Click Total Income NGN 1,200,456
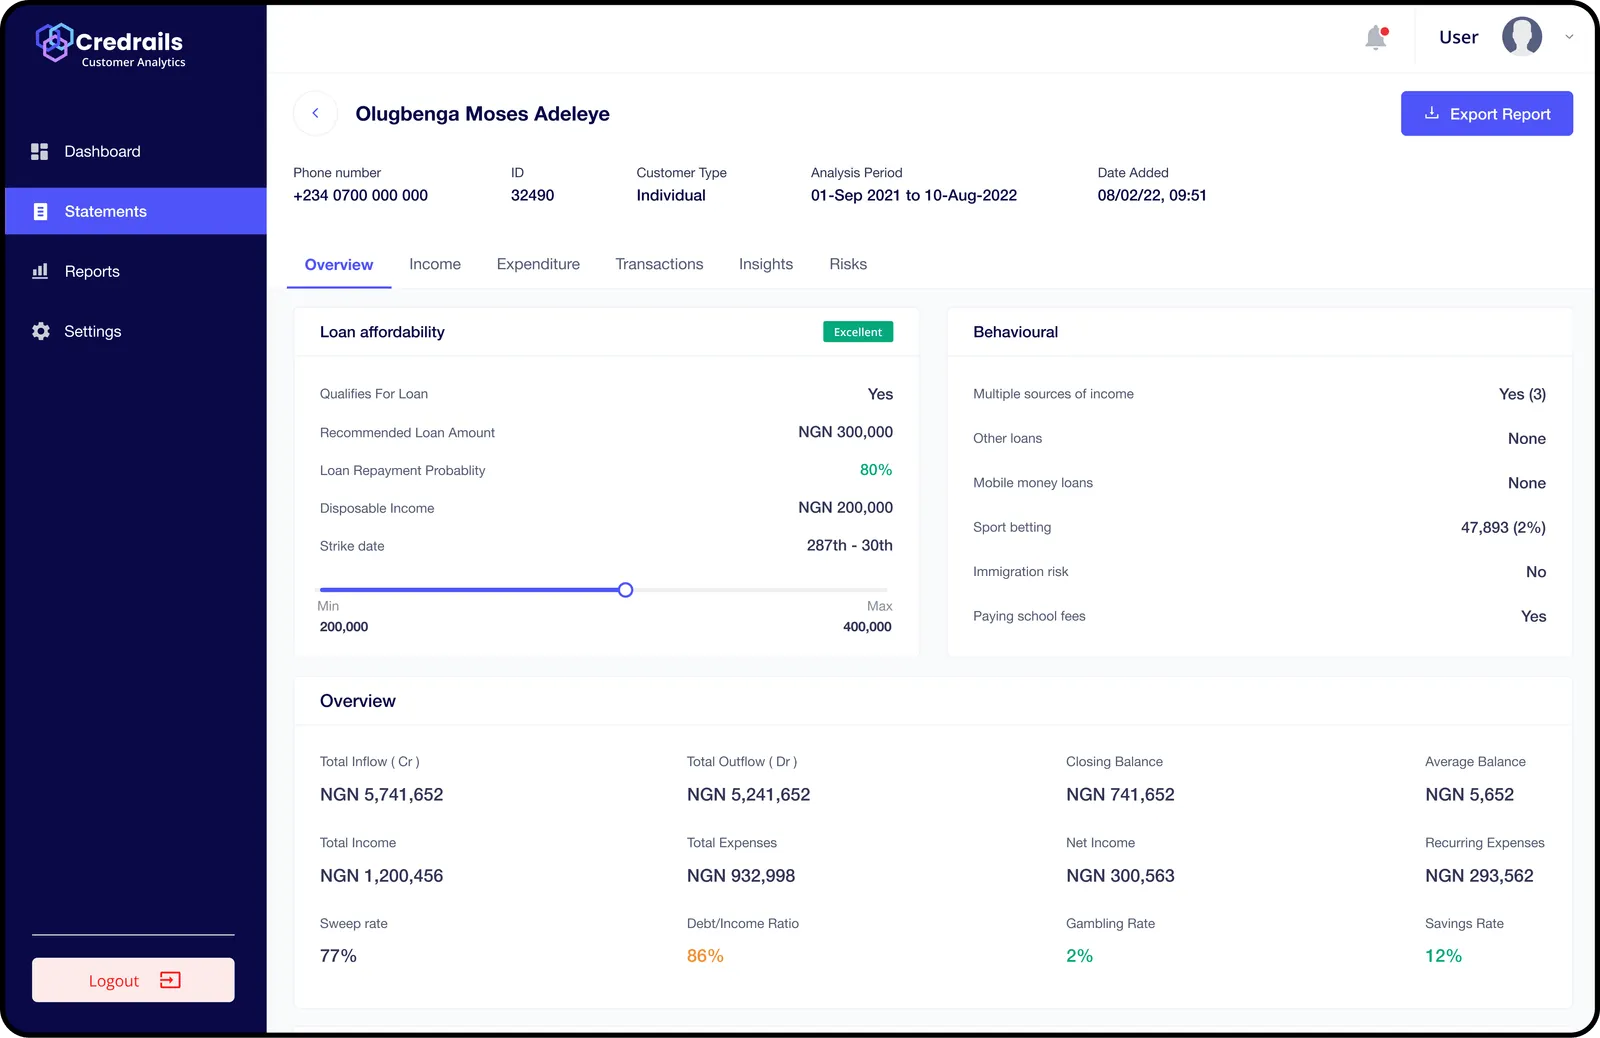Image resolution: width=1600 pixels, height=1038 pixels. click(x=381, y=876)
